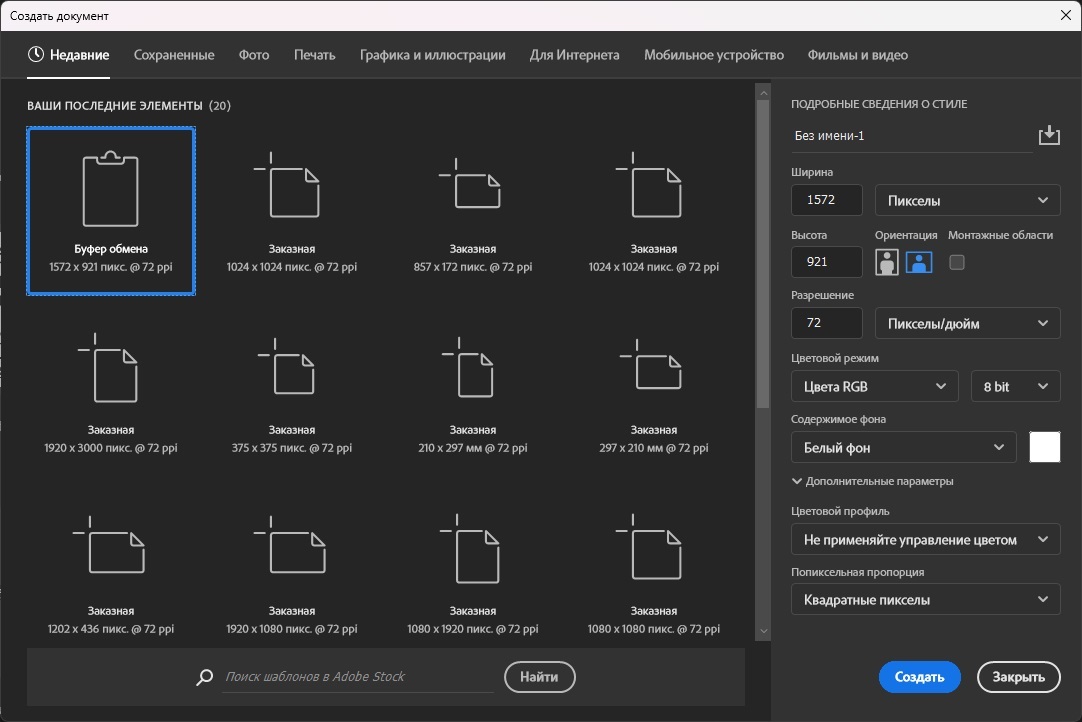
Task: Choose the 375 x 375 пикс. preset
Action: point(291,392)
